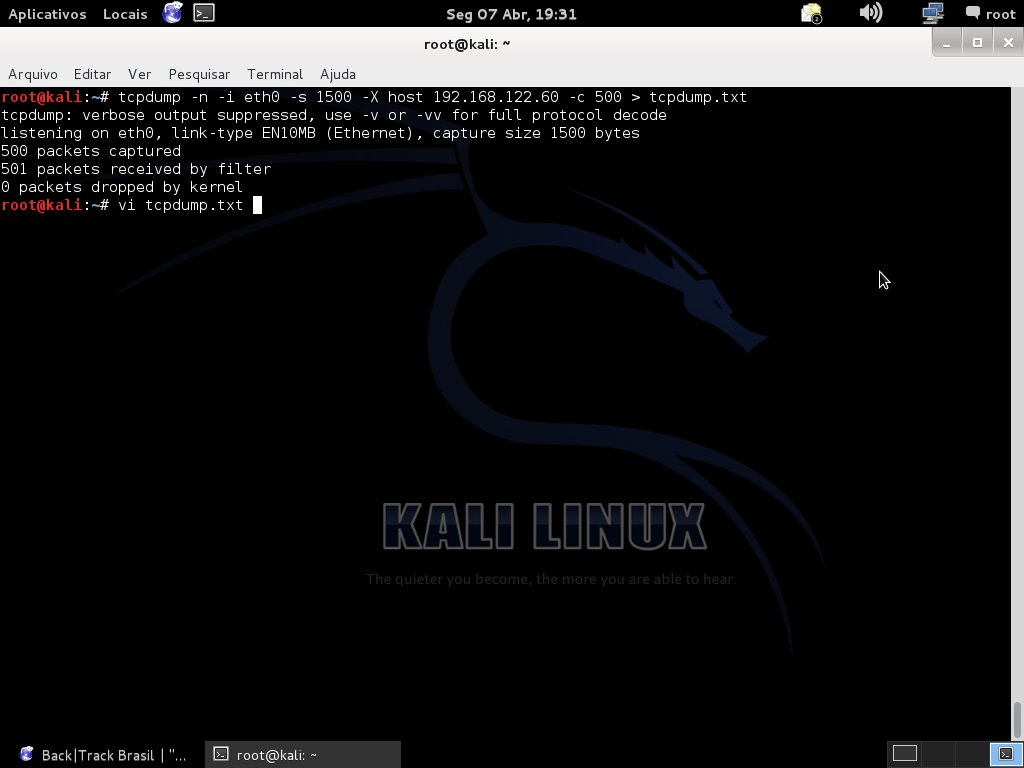Screen dimensions: 1024x768
Task: Open the Ver menu
Action: pos(139,74)
